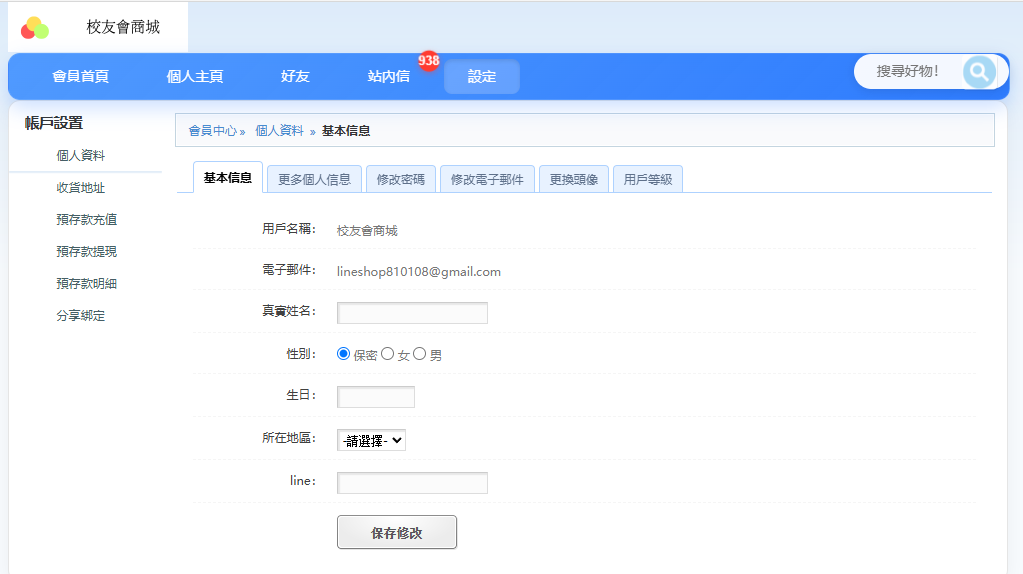Open the 938 unread messages badge
The width and height of the screenshot is (1023, 574).
(429, 61)
